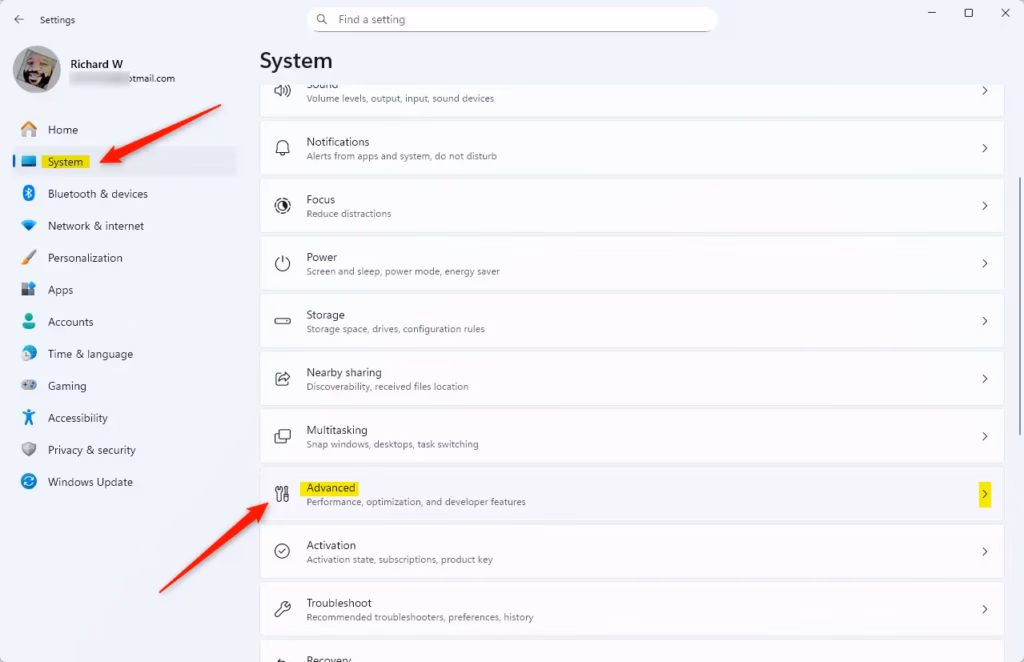The image size is (1024, 662).
Task: Click the Storage drive icon
Action: 282,321
